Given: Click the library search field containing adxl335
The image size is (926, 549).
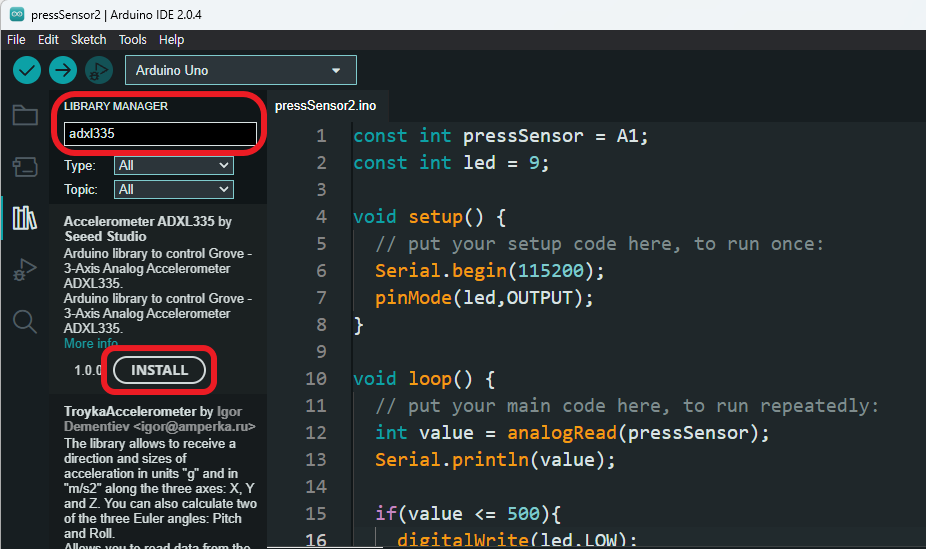Looking at the screenshot, I should click(x=160, y=133).
